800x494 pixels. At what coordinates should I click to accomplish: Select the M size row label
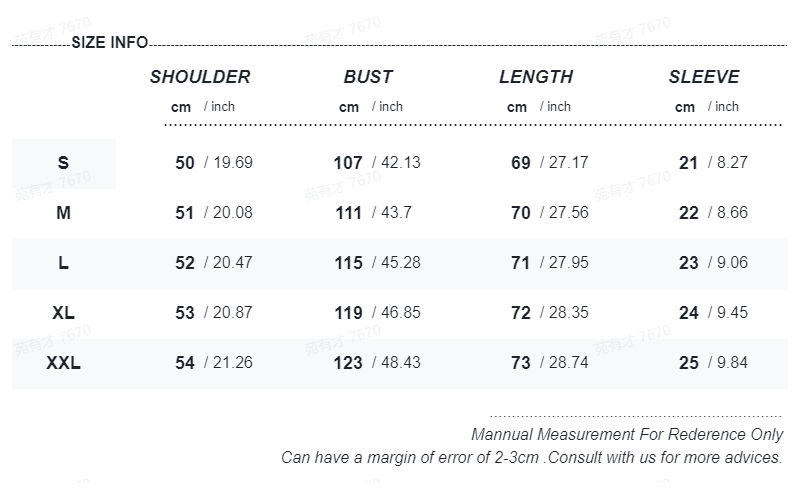[63, 213]
